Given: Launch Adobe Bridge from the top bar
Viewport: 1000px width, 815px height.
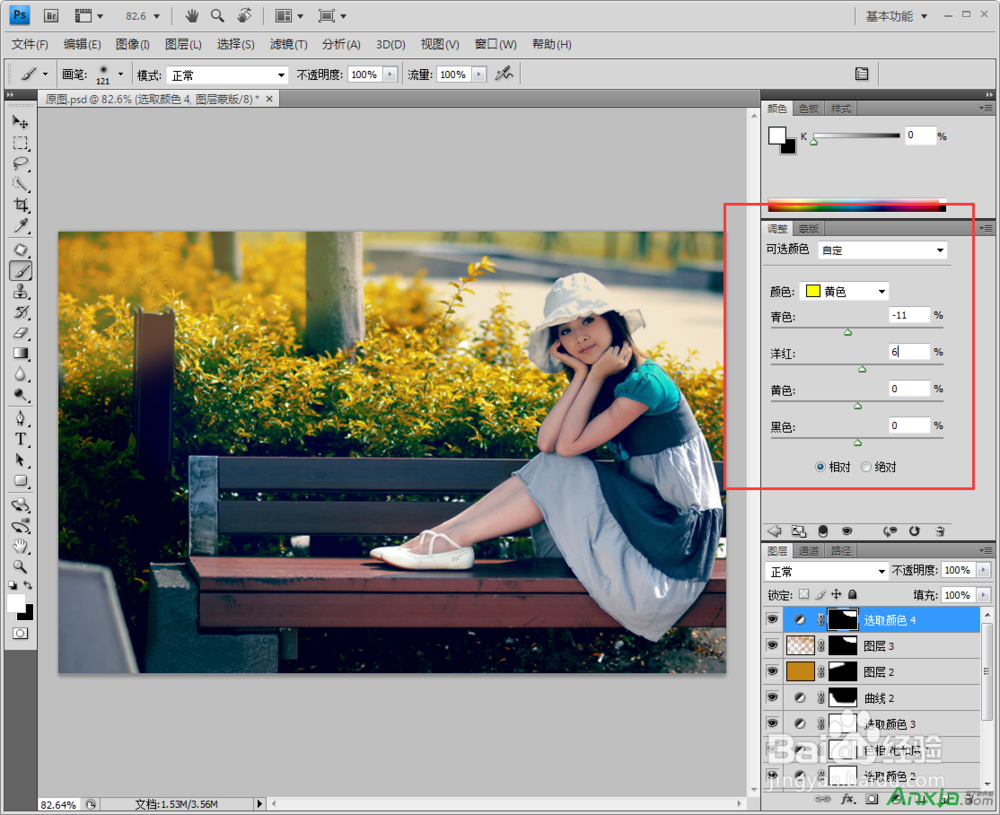Looking at the screenshot, I should click(x=53, y=16).
